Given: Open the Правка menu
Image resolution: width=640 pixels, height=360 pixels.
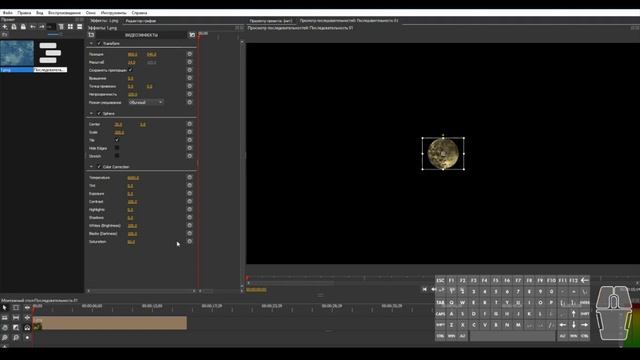Looking at the screenshot, I should pos(24,13).
